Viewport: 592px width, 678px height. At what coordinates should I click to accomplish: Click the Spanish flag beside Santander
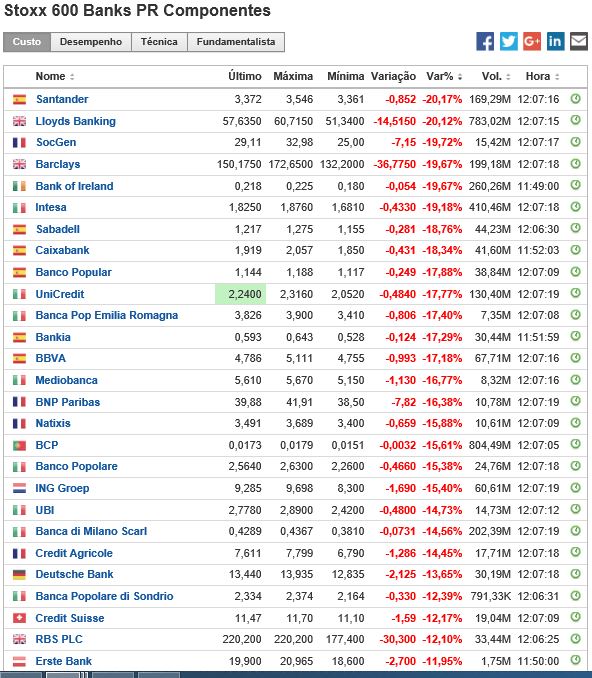coord(19,100)
